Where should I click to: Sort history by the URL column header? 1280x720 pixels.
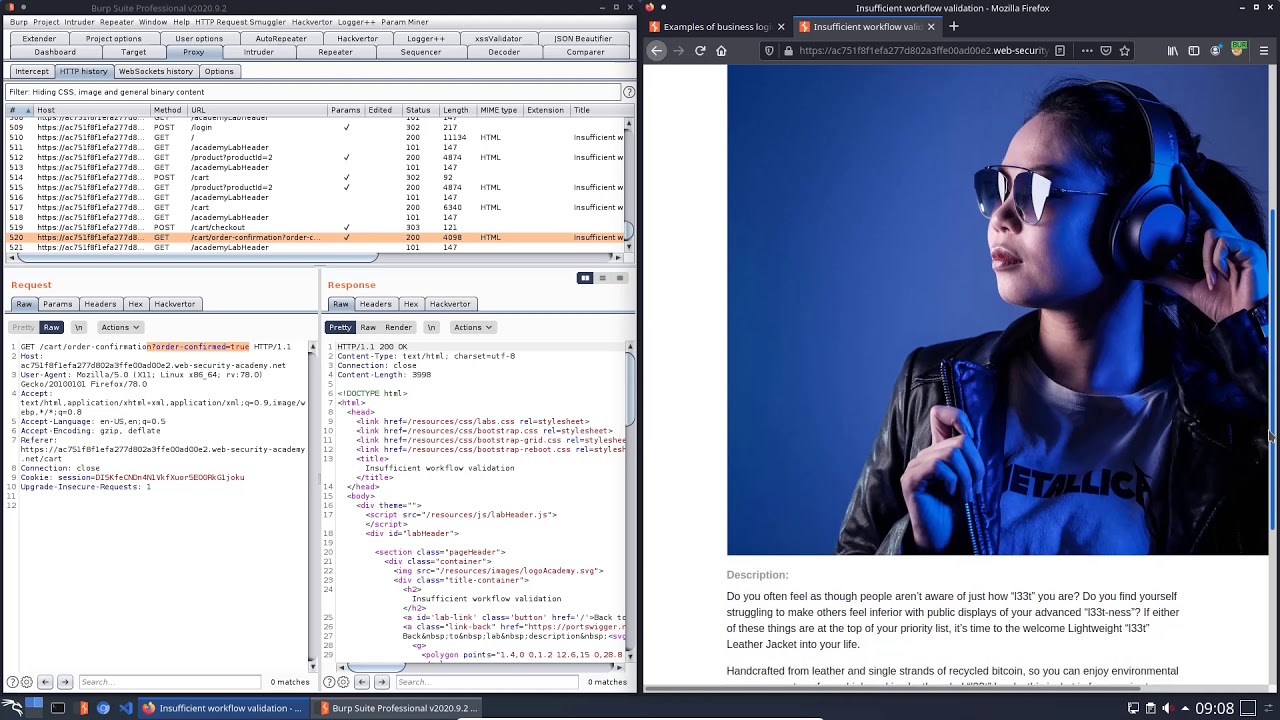click(257, 110)
